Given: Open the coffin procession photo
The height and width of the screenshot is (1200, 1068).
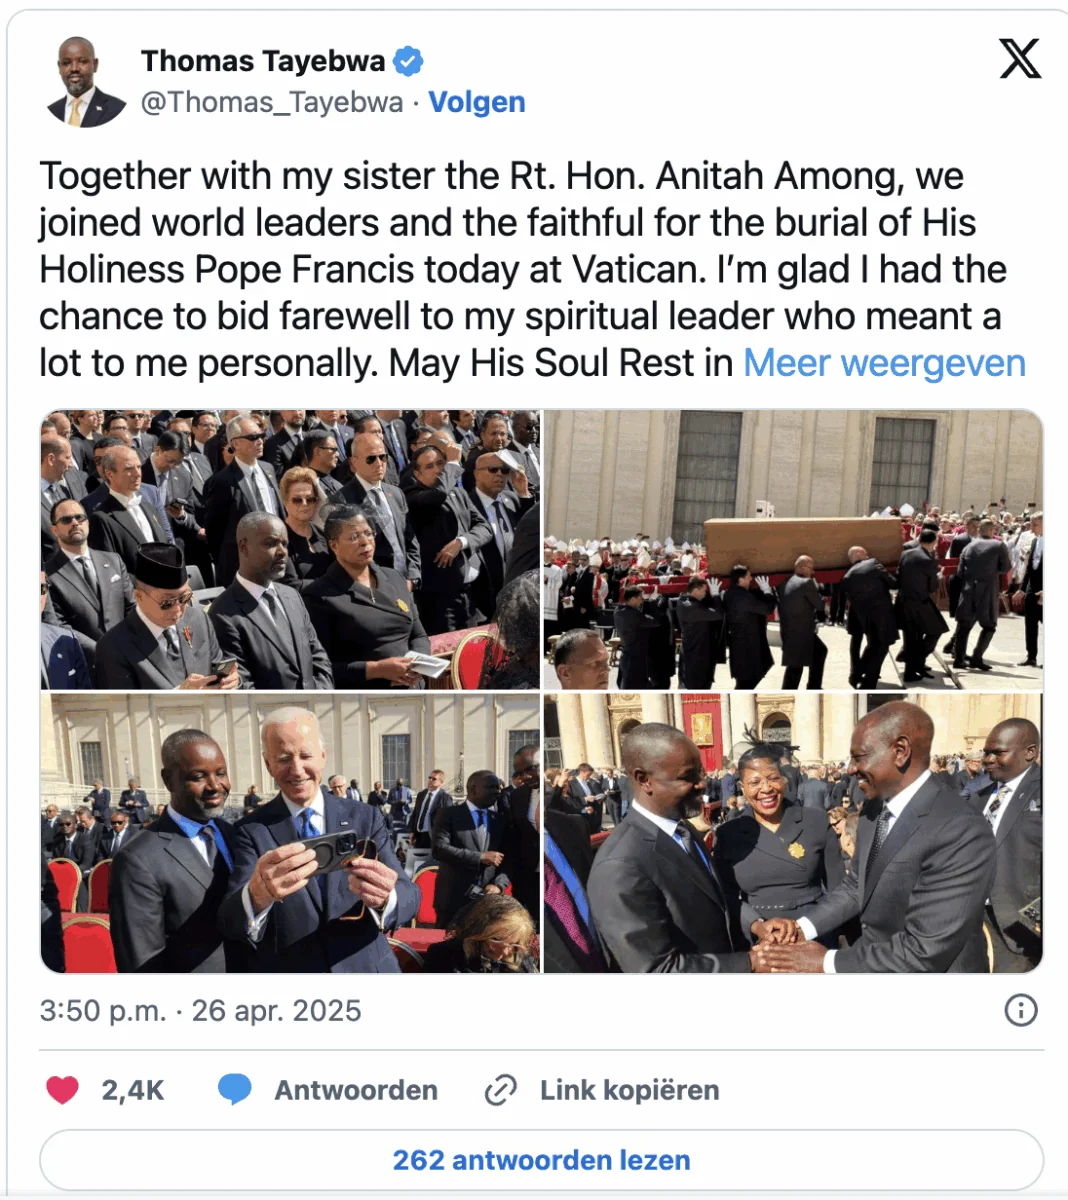Looking at the screenshot, I should tap(794, 549).
